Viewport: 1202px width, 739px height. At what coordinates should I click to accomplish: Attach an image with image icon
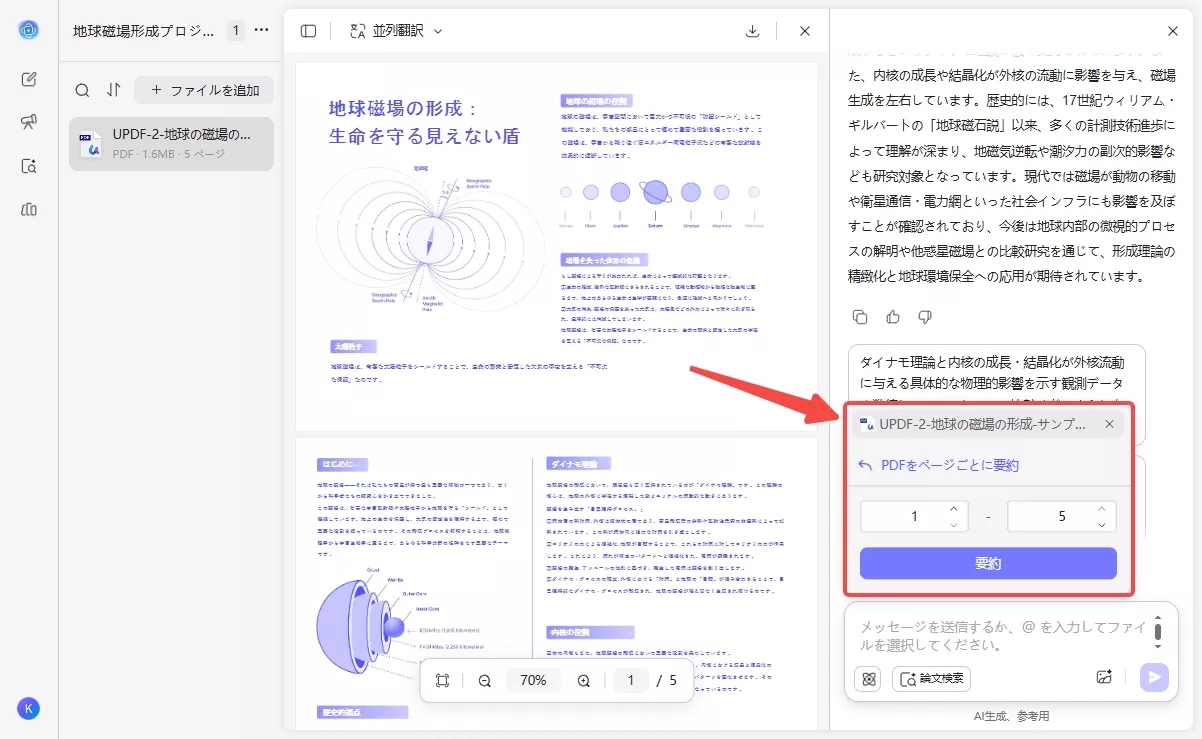[1104, 677]
